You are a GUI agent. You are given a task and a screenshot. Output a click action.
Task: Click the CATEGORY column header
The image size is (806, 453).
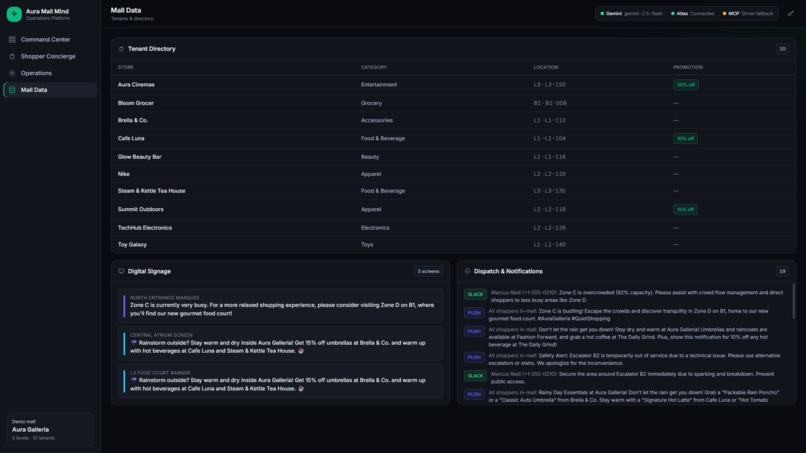[374, 67]
